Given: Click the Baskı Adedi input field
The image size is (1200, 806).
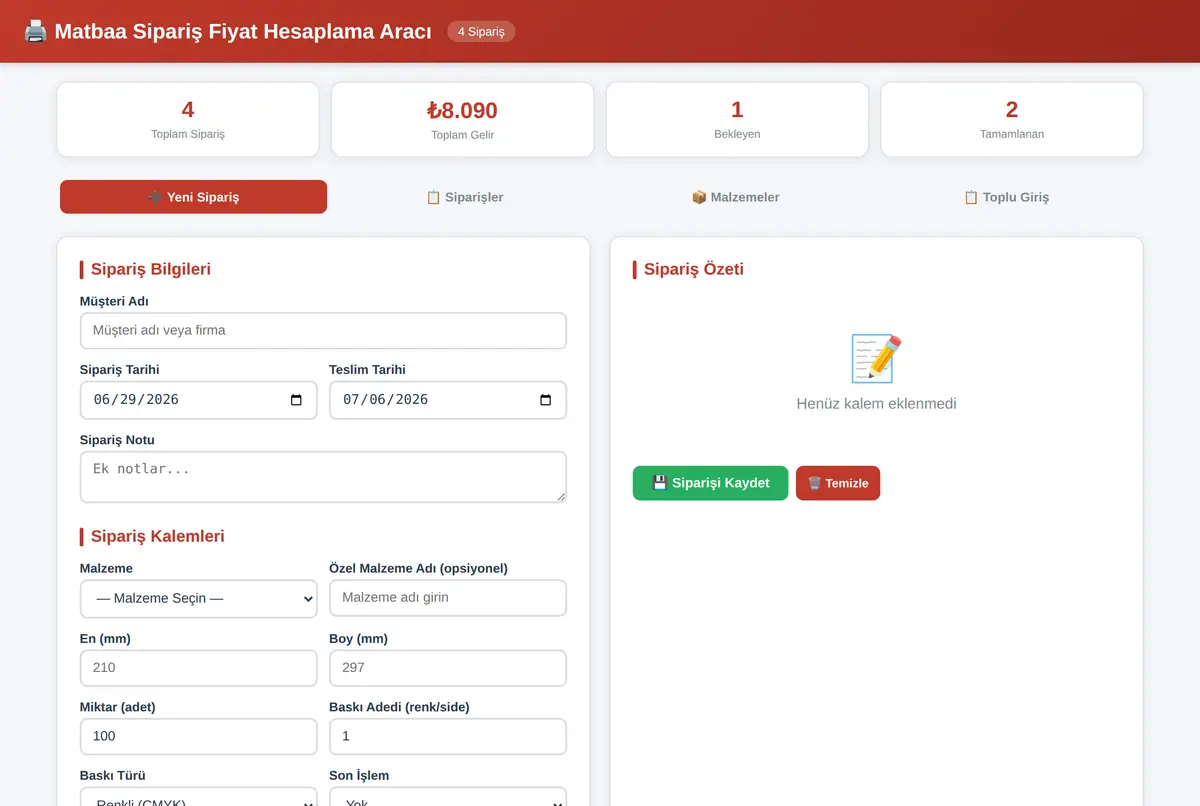Looking at the screenshot, I should [448, 736].
